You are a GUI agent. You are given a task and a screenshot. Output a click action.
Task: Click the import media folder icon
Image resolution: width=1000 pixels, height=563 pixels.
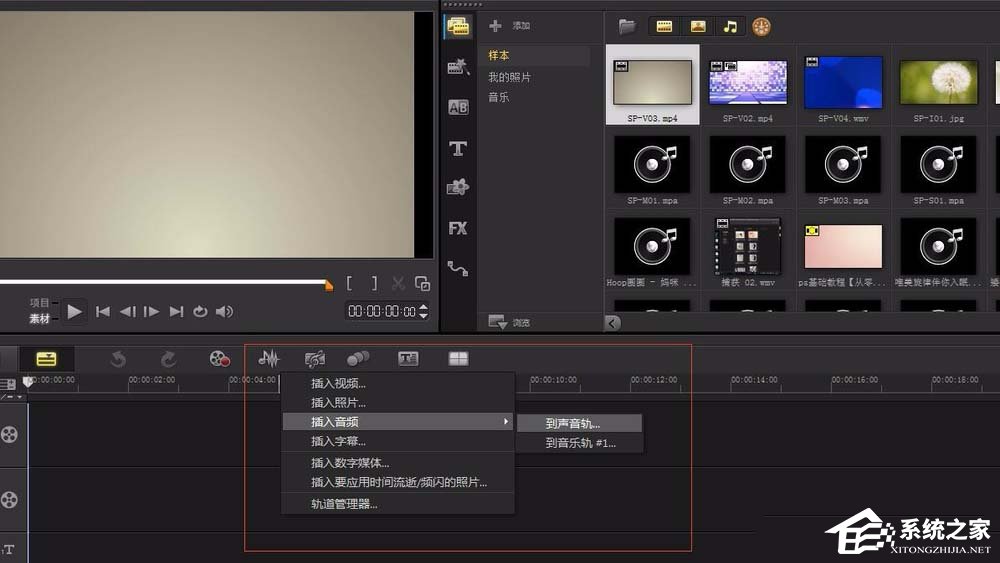tap(627, 26)
